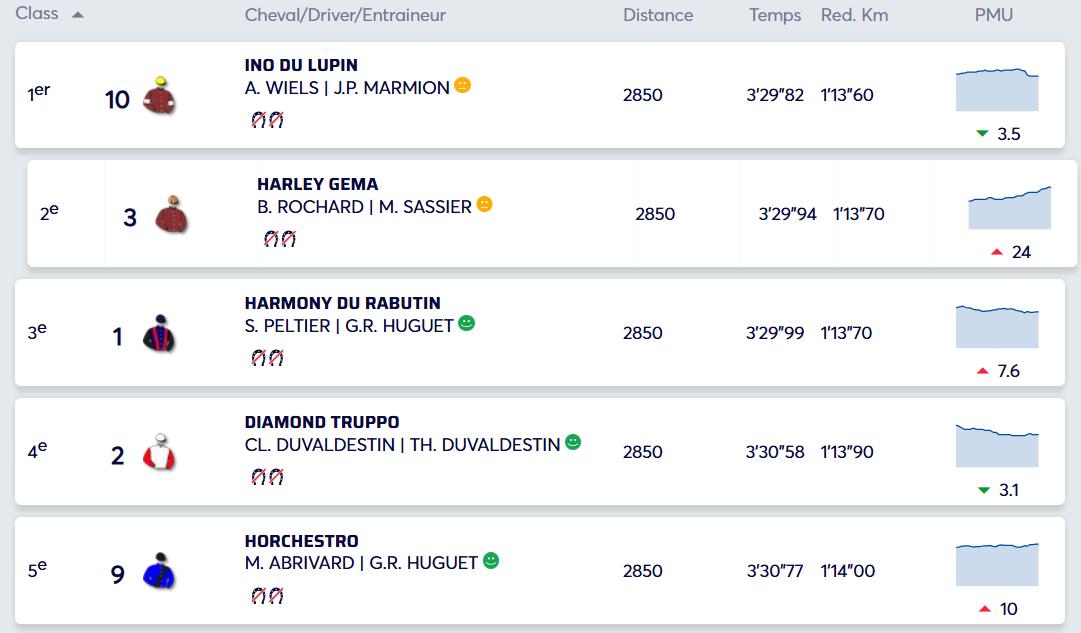
Task: Click the white-red silks icon for Diamond Truppo
Action: click(x=158, y=453)
